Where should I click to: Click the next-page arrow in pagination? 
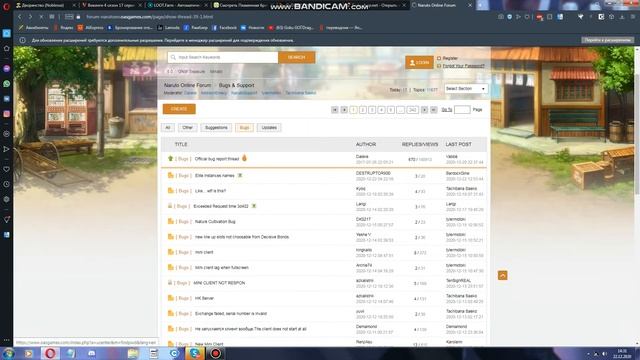[x=424, y=109]
